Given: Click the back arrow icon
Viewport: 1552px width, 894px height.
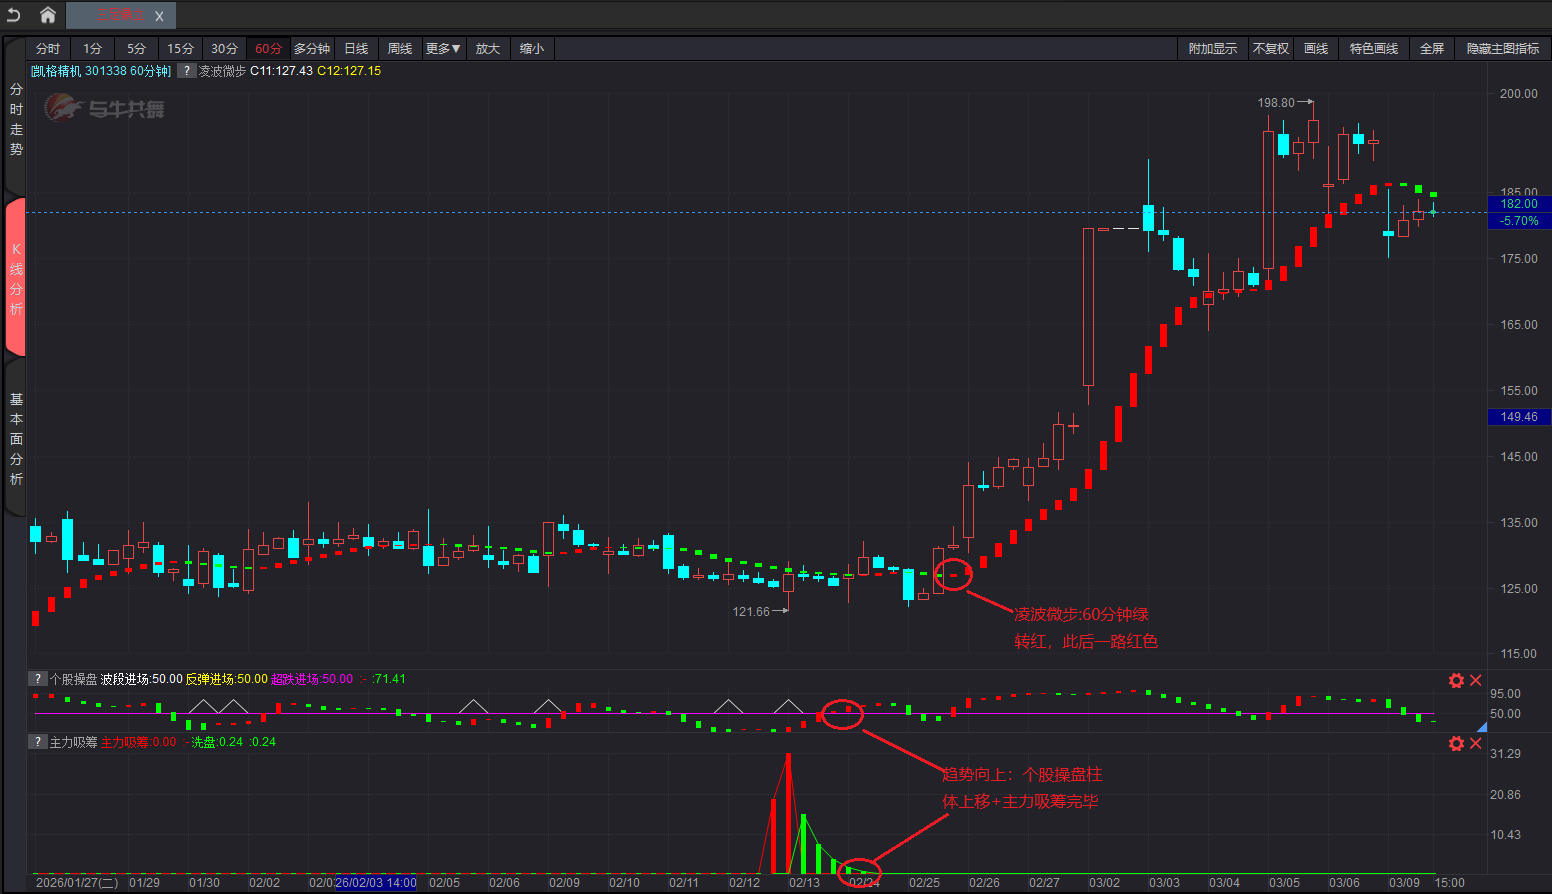Looking at the screenshot, I should (14, 15).
